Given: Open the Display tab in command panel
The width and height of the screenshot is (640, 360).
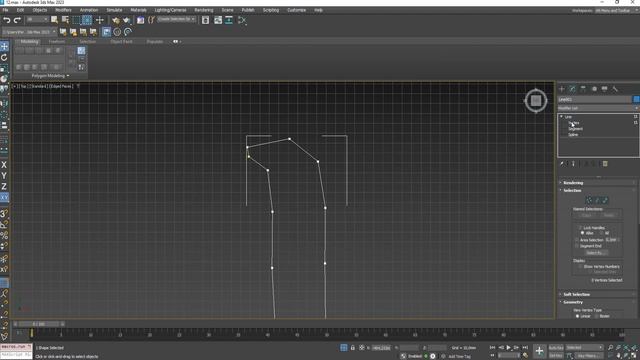Looking at the screenshot, I should [x=604, y=89].
